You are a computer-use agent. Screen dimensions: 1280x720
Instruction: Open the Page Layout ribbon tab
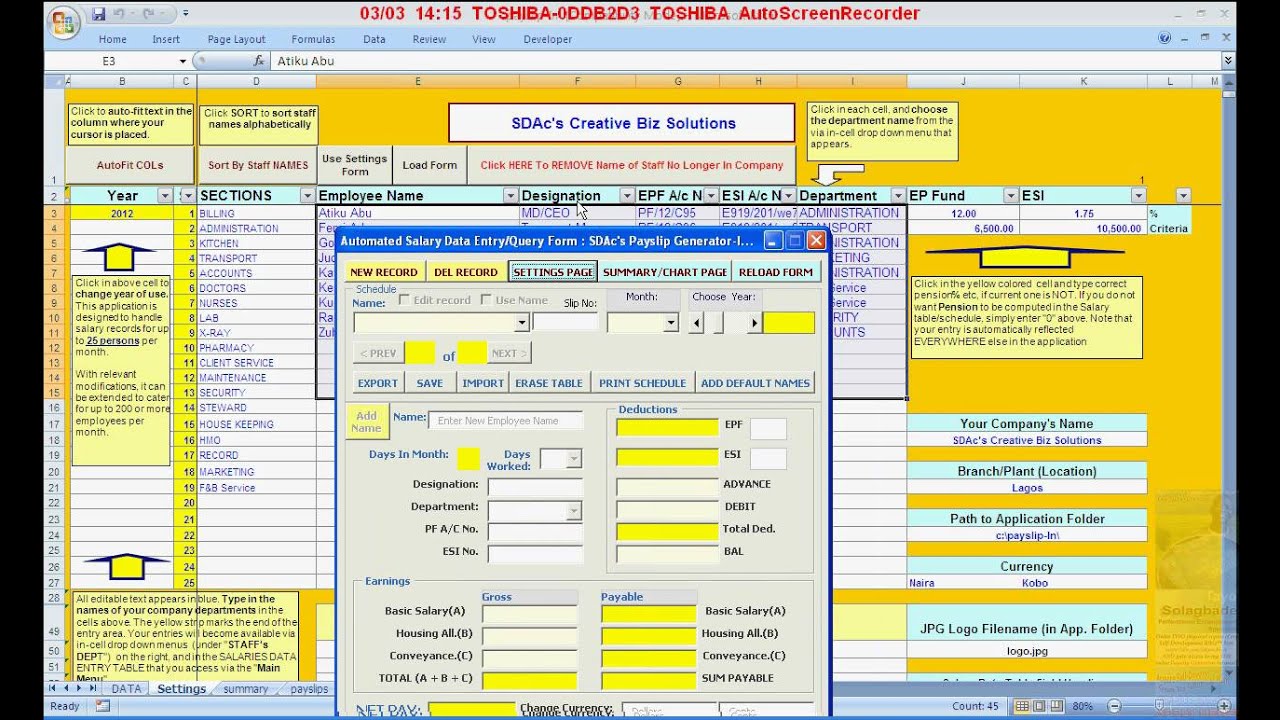coord(237,39)
